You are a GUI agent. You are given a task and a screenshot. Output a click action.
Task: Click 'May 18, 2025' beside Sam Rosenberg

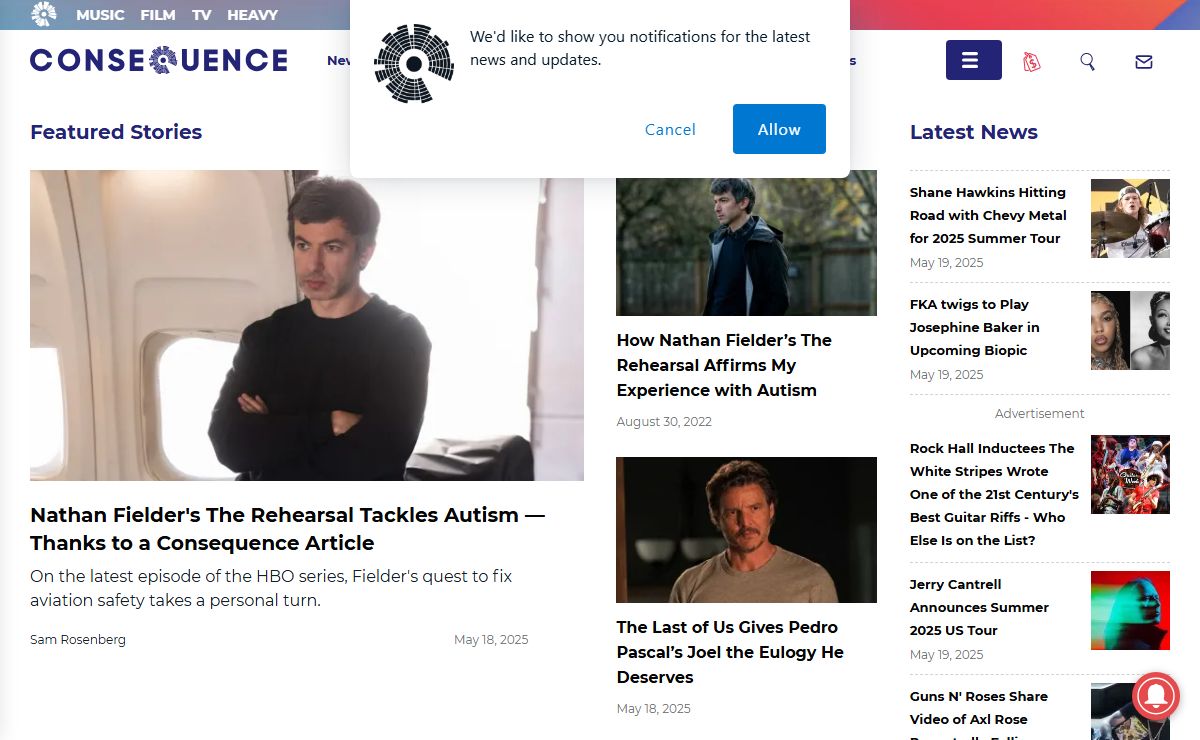pyautogui.click(x=491, y=639)
